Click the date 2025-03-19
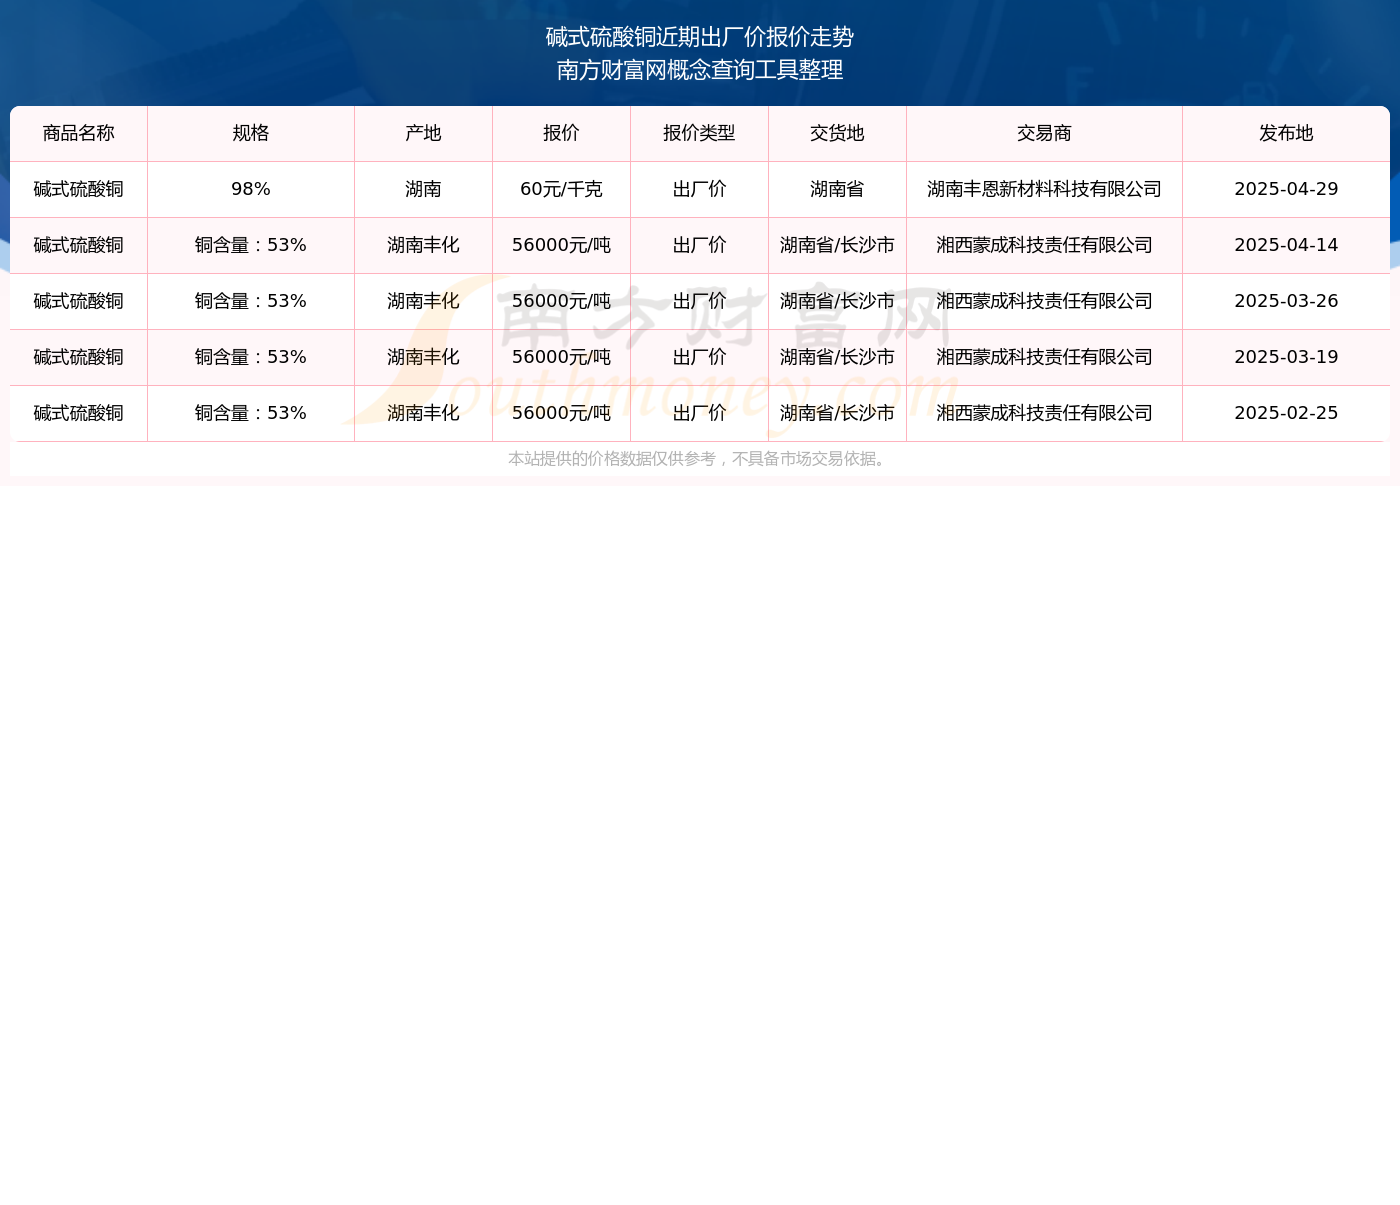Image resolution: width=1400 pixels, height=1205 pixels. tap(1286, 357)
